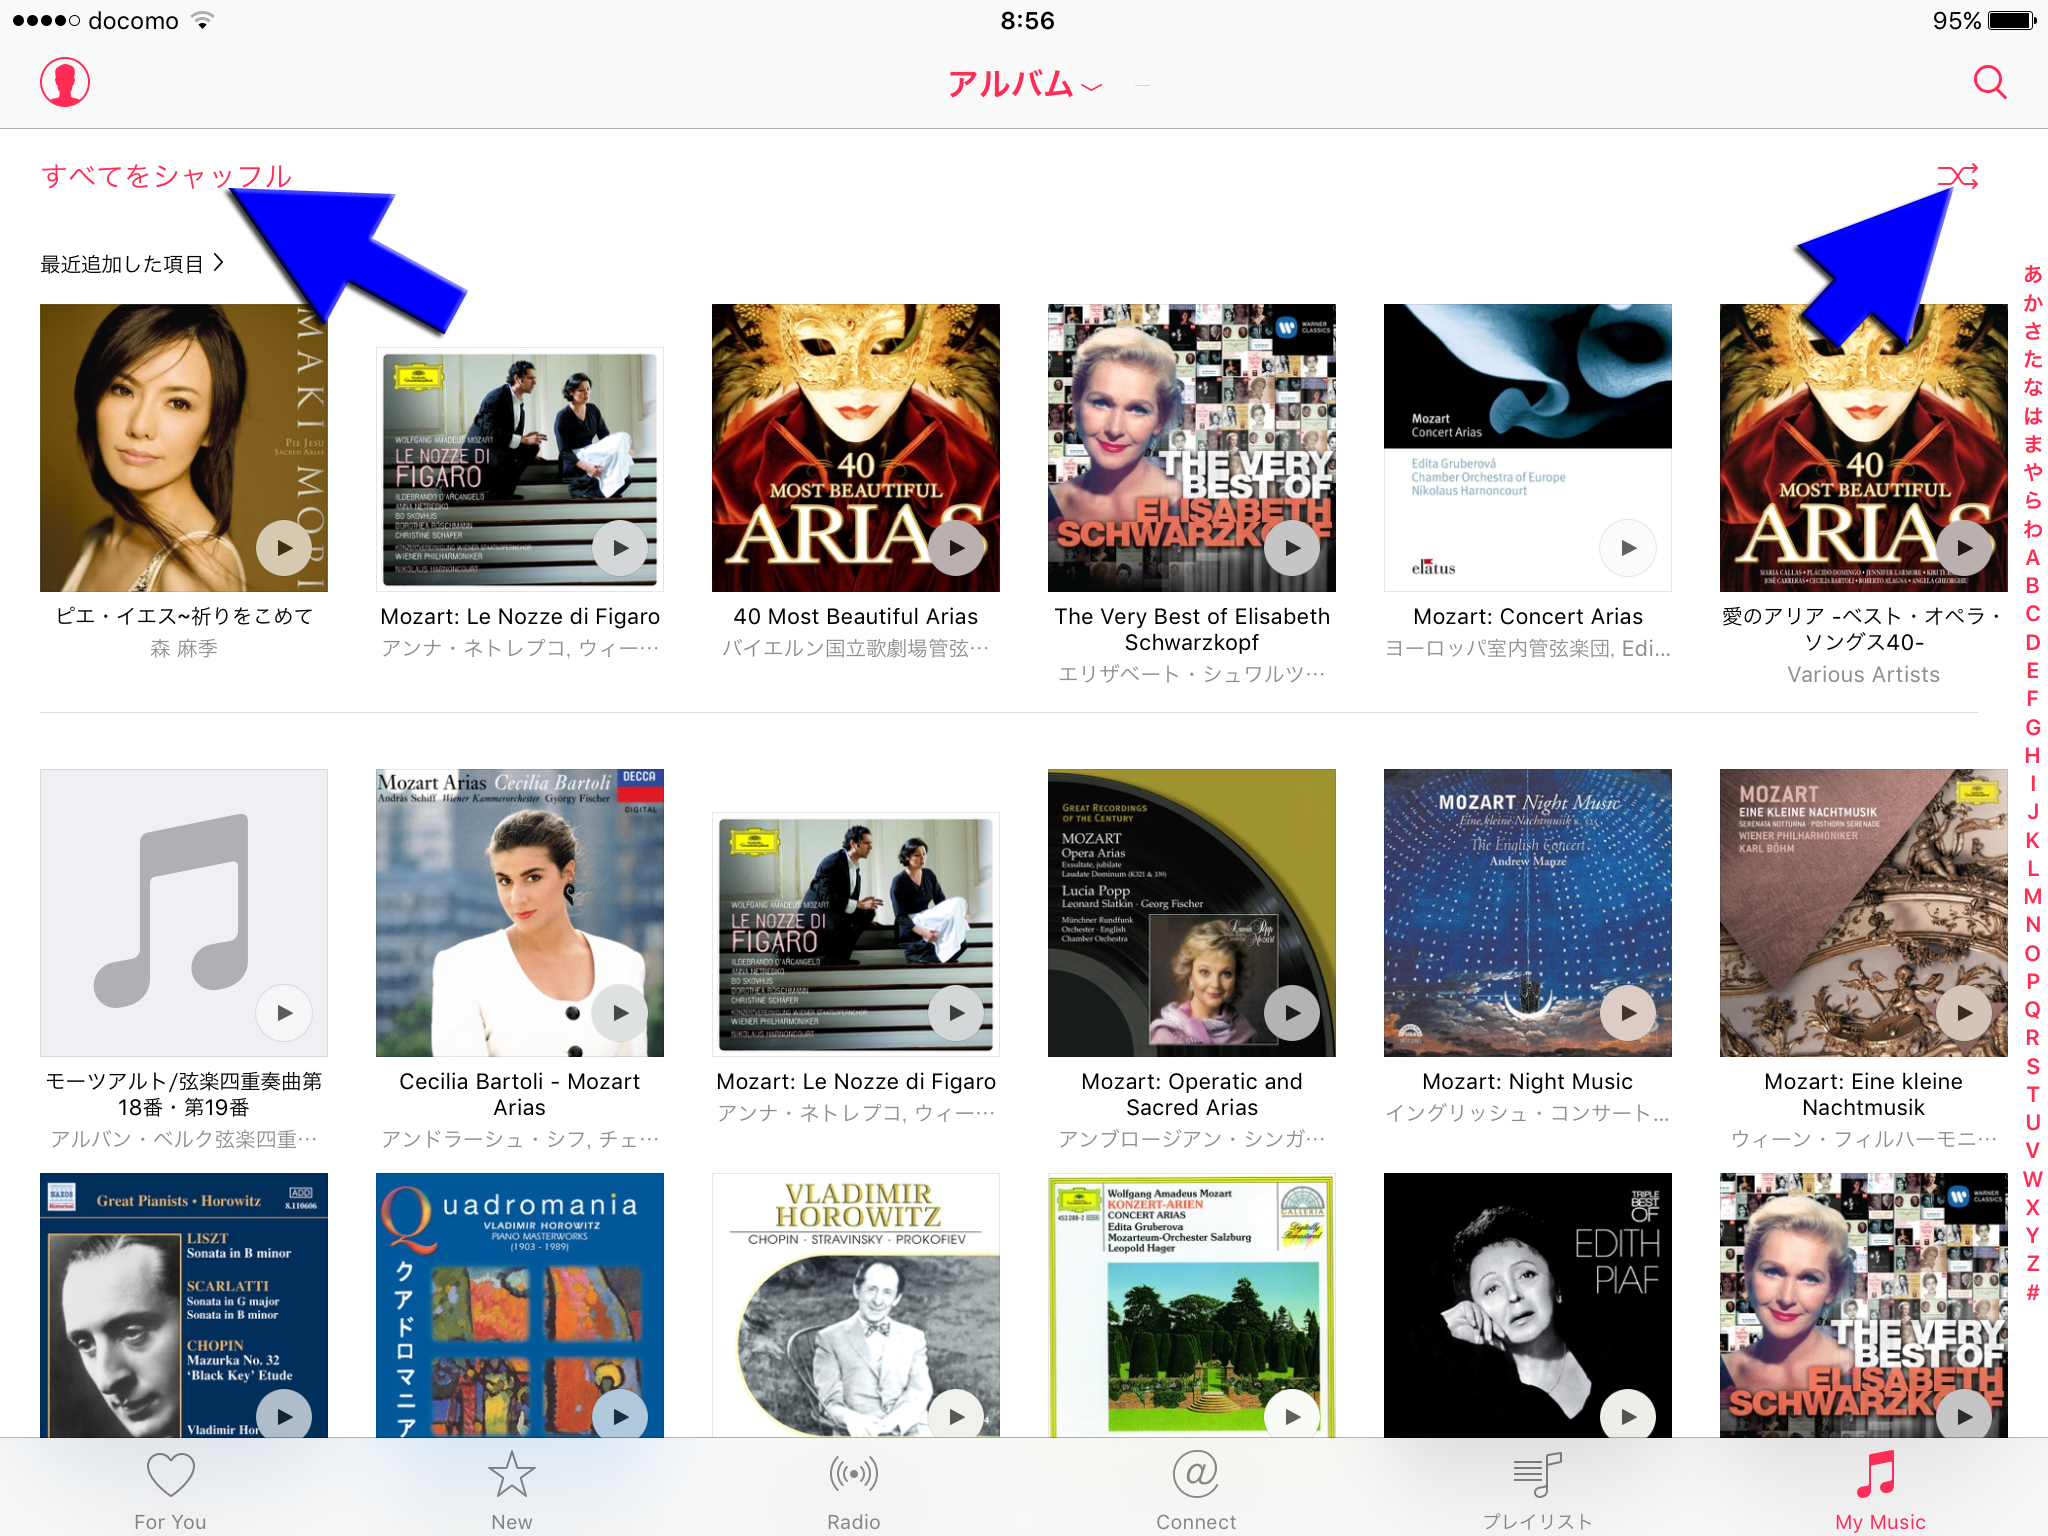Play Quadromania Horowitz album

coord(620,1416)
